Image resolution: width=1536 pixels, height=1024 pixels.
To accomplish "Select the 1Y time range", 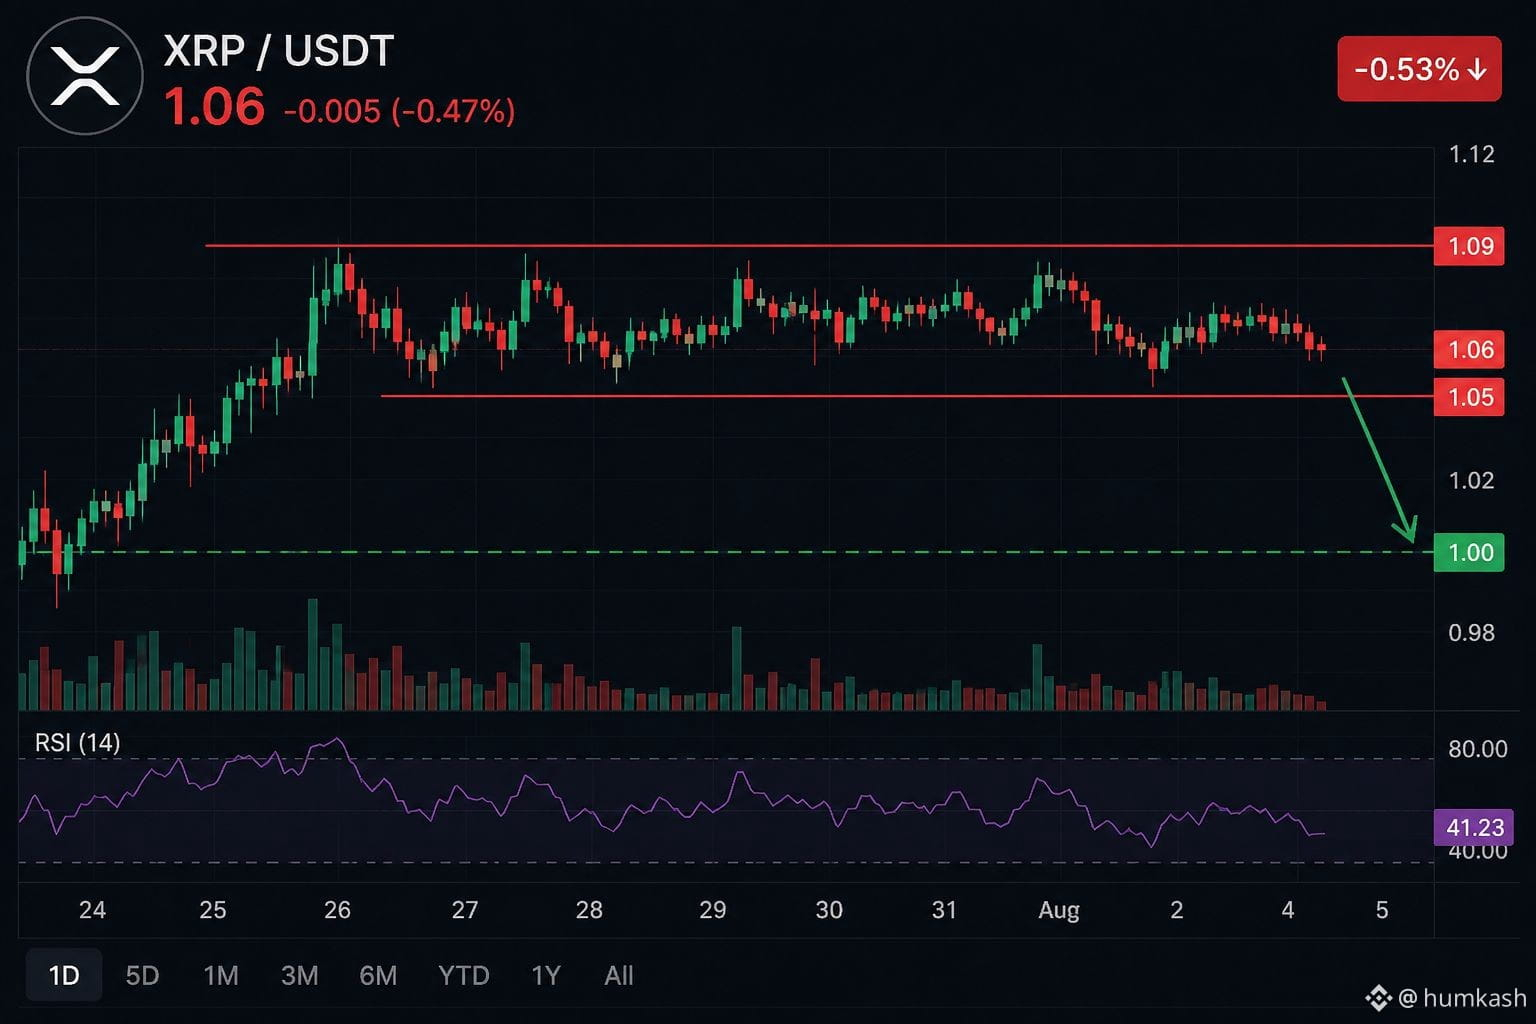I will click(x=545, y=975).
